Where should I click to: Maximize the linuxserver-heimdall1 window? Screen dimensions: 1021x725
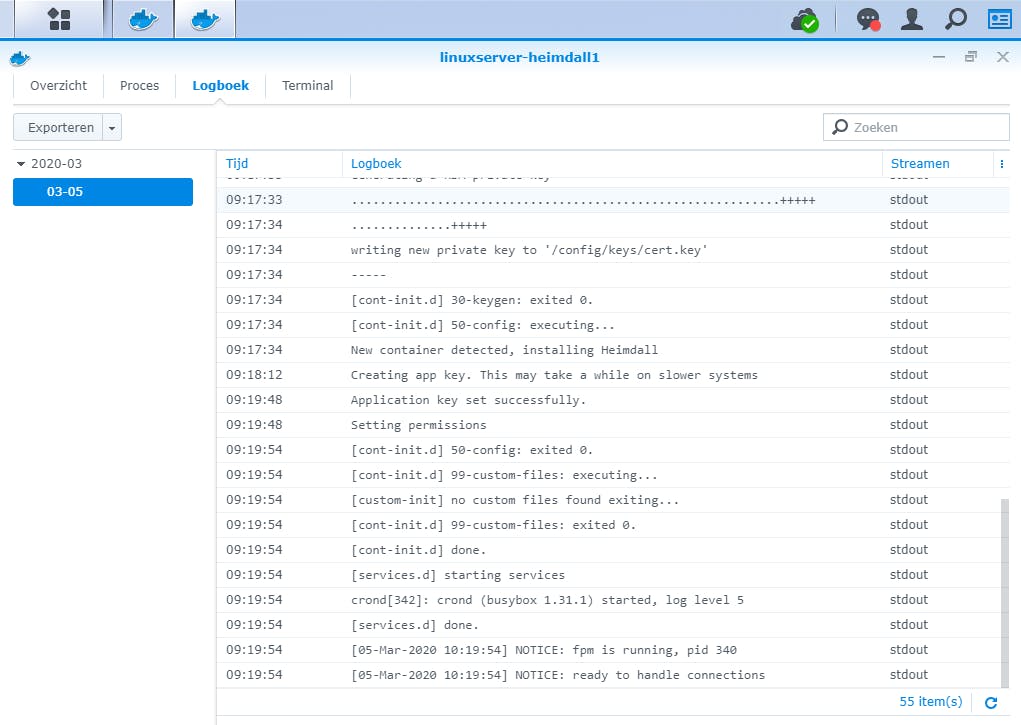point(970,57)
